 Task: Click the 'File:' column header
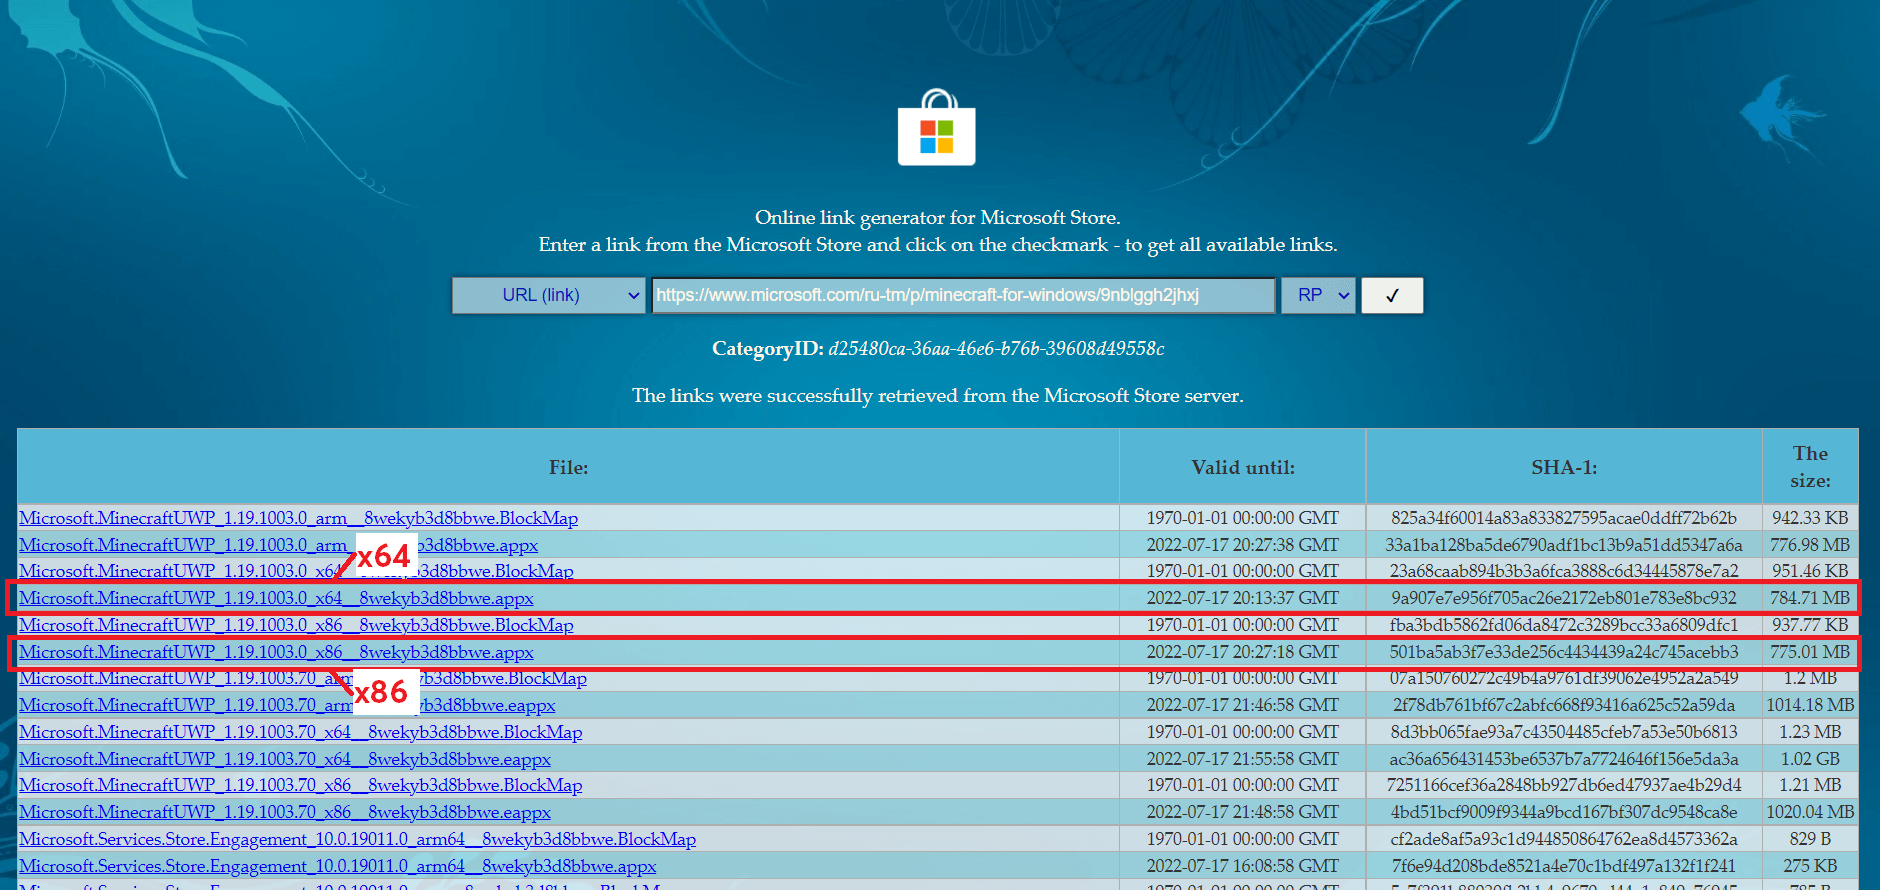(x=568, y=467)
